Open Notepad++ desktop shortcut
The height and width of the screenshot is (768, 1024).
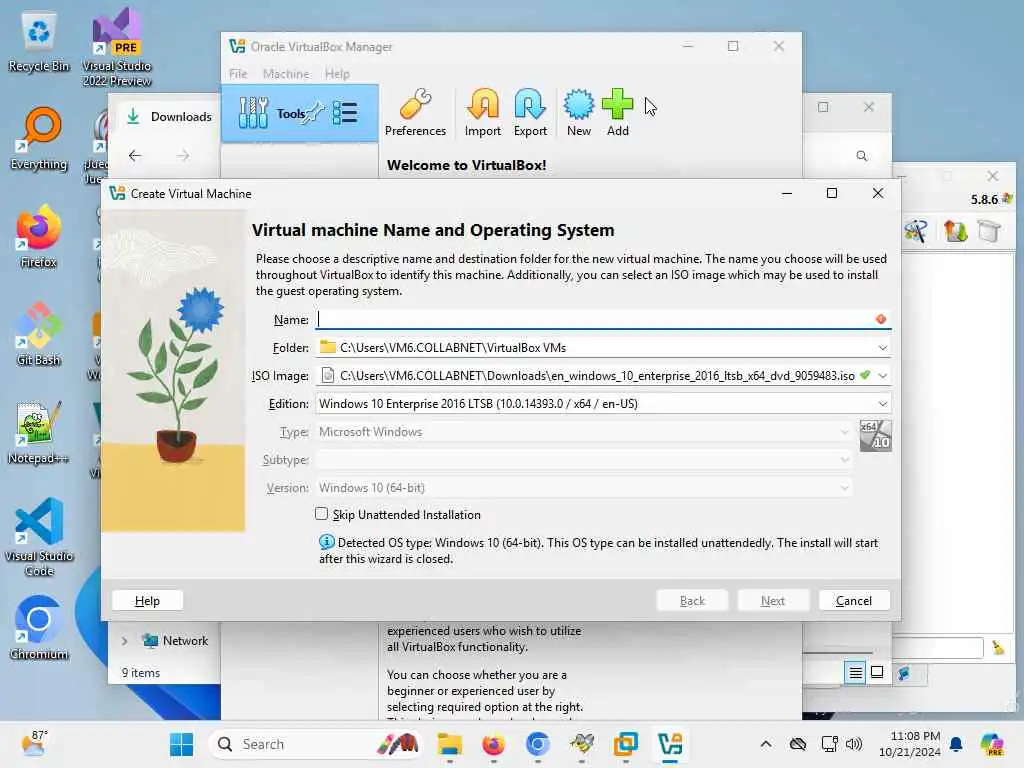pos(39,433)
